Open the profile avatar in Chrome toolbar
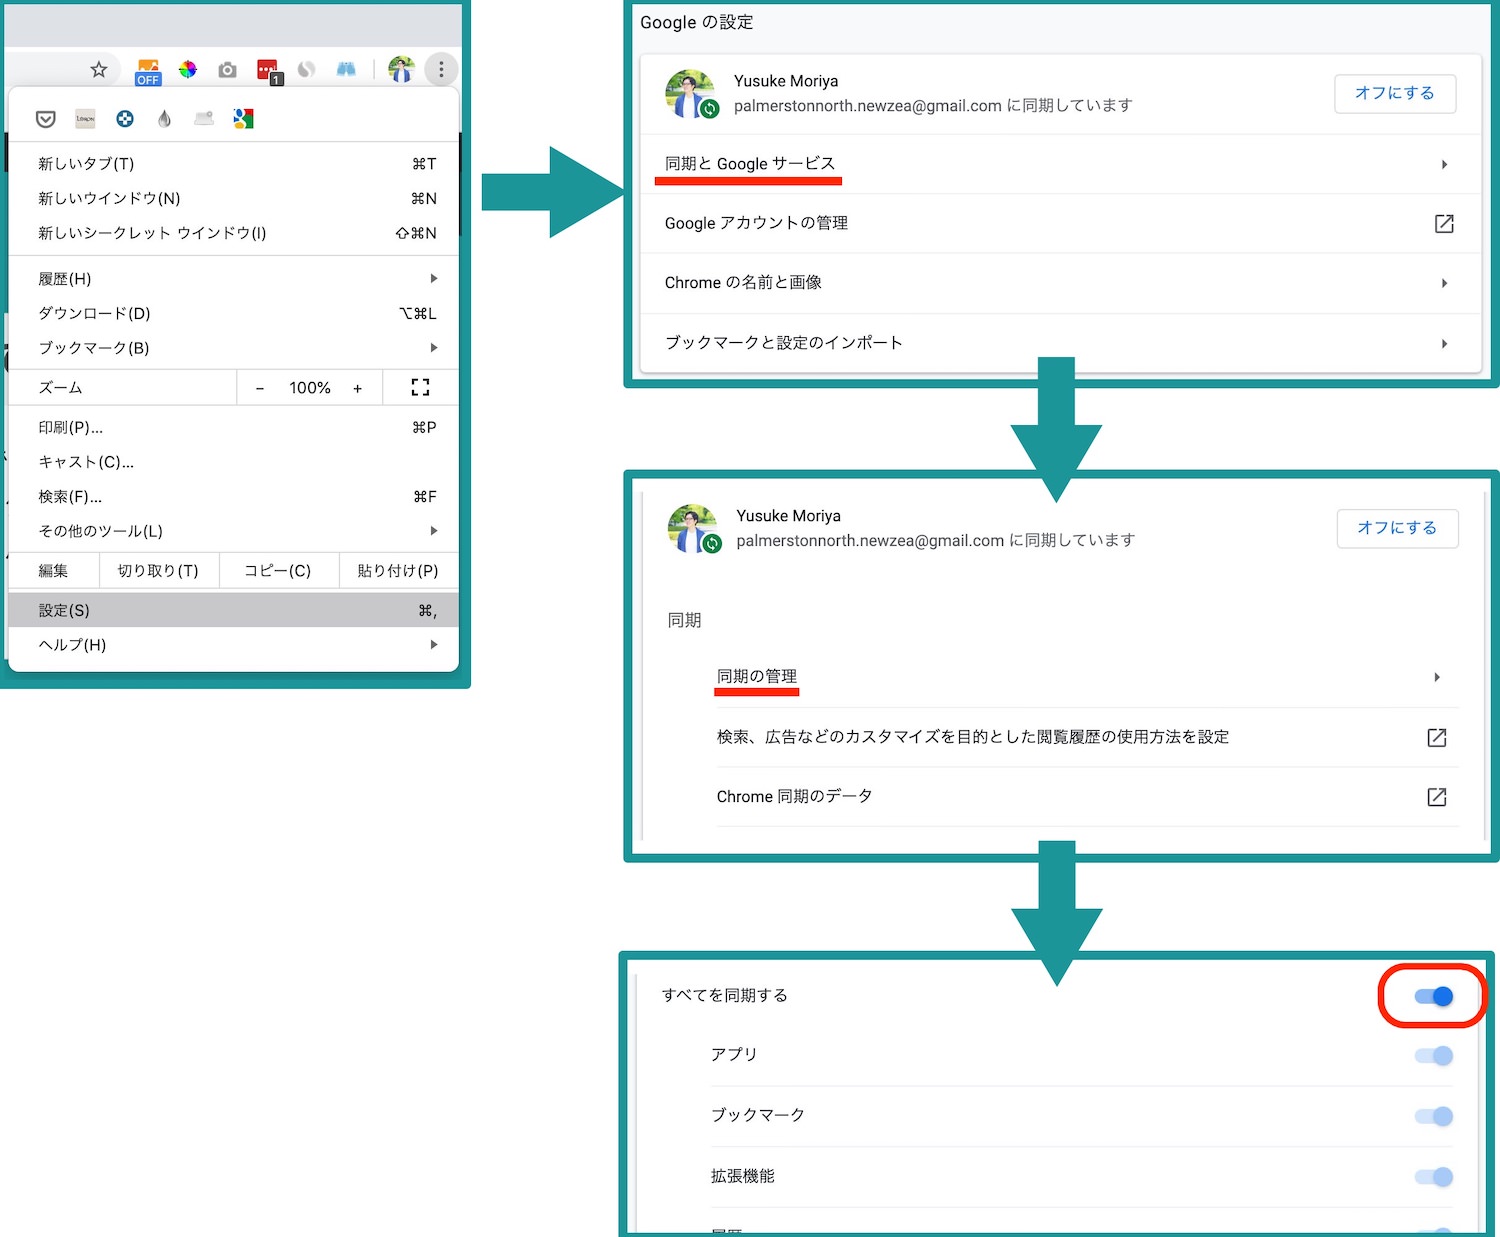This screenshot has height=1237, width=1500. (401, 70)
